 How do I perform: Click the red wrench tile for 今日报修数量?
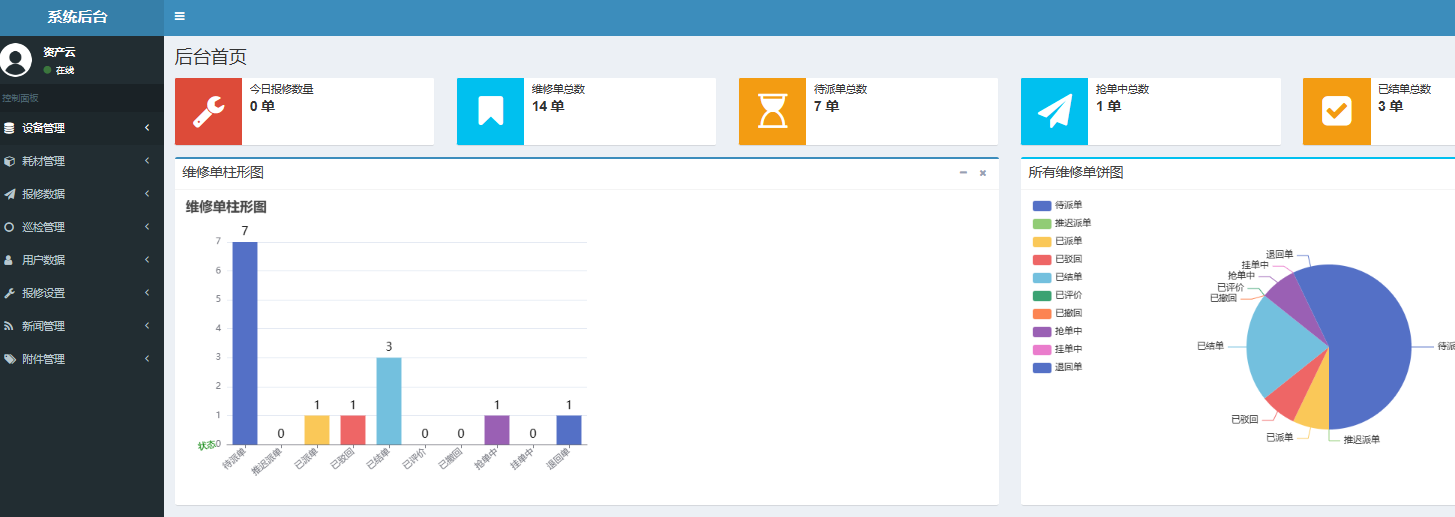pyautogui.click(x=208, y=111)
